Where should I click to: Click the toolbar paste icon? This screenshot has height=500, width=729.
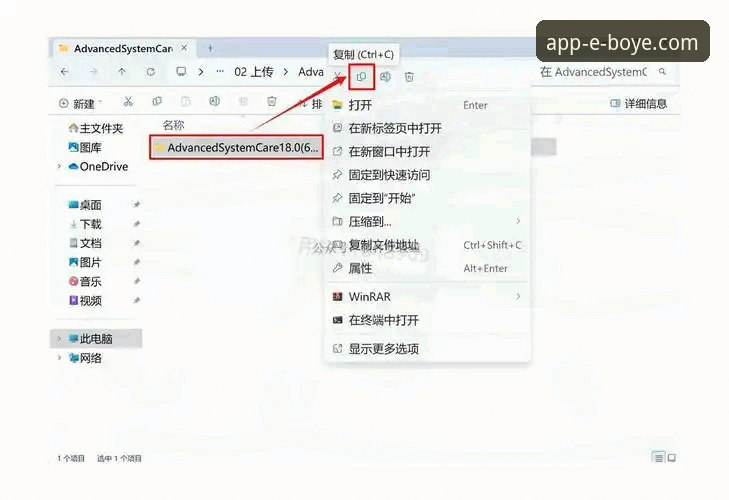pos(186,101)
